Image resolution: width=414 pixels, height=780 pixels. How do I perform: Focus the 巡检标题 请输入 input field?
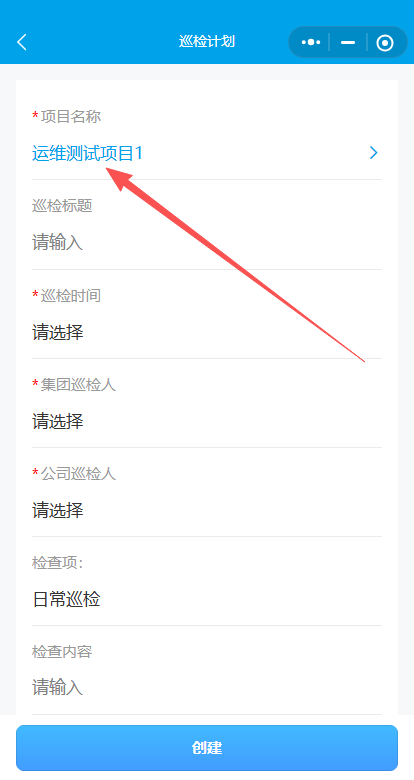(x=207, y=243)
